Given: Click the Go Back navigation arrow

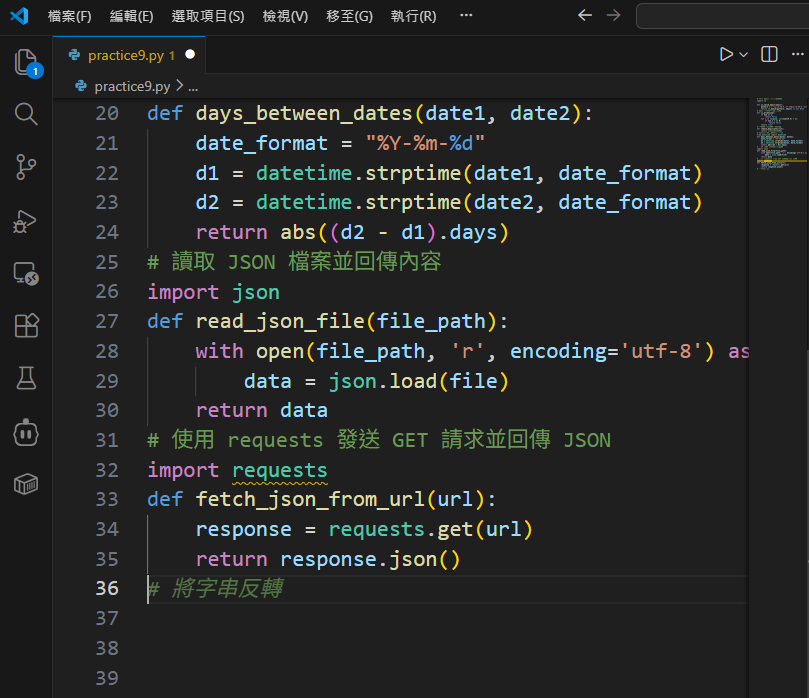Looking at the screenshot, I should (x=585, y=16).
